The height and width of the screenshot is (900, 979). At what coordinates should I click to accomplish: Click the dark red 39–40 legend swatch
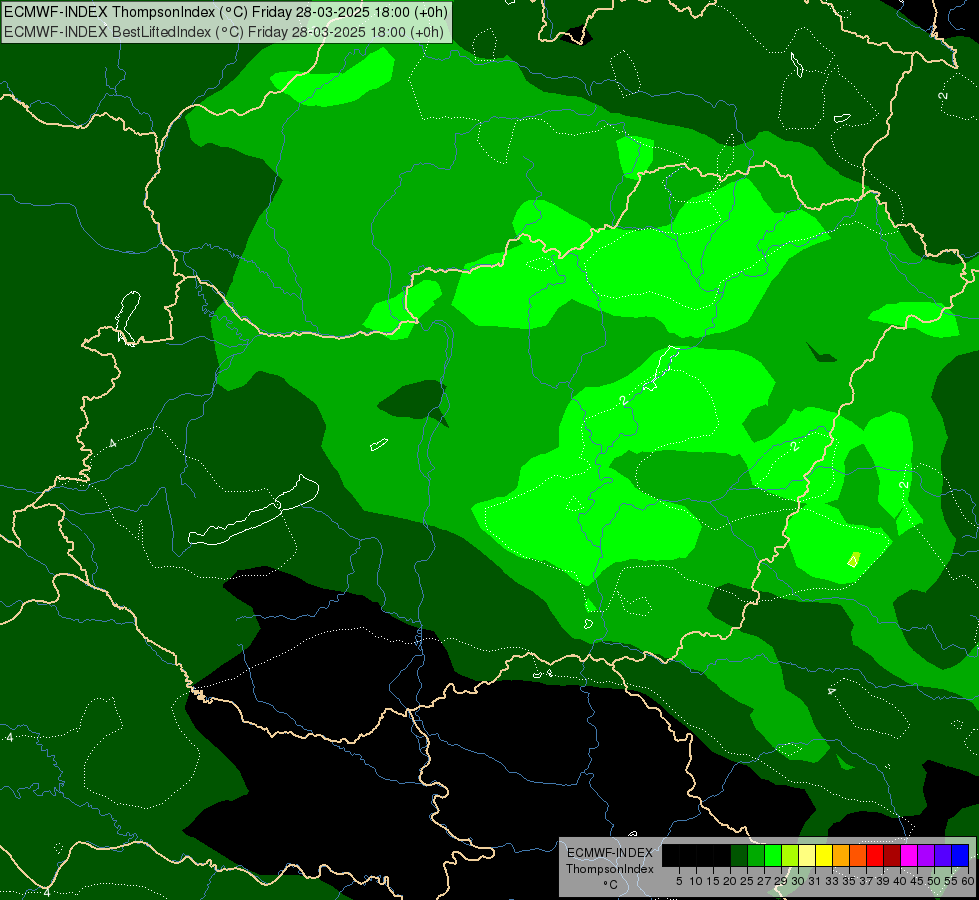tap(892, 855)
